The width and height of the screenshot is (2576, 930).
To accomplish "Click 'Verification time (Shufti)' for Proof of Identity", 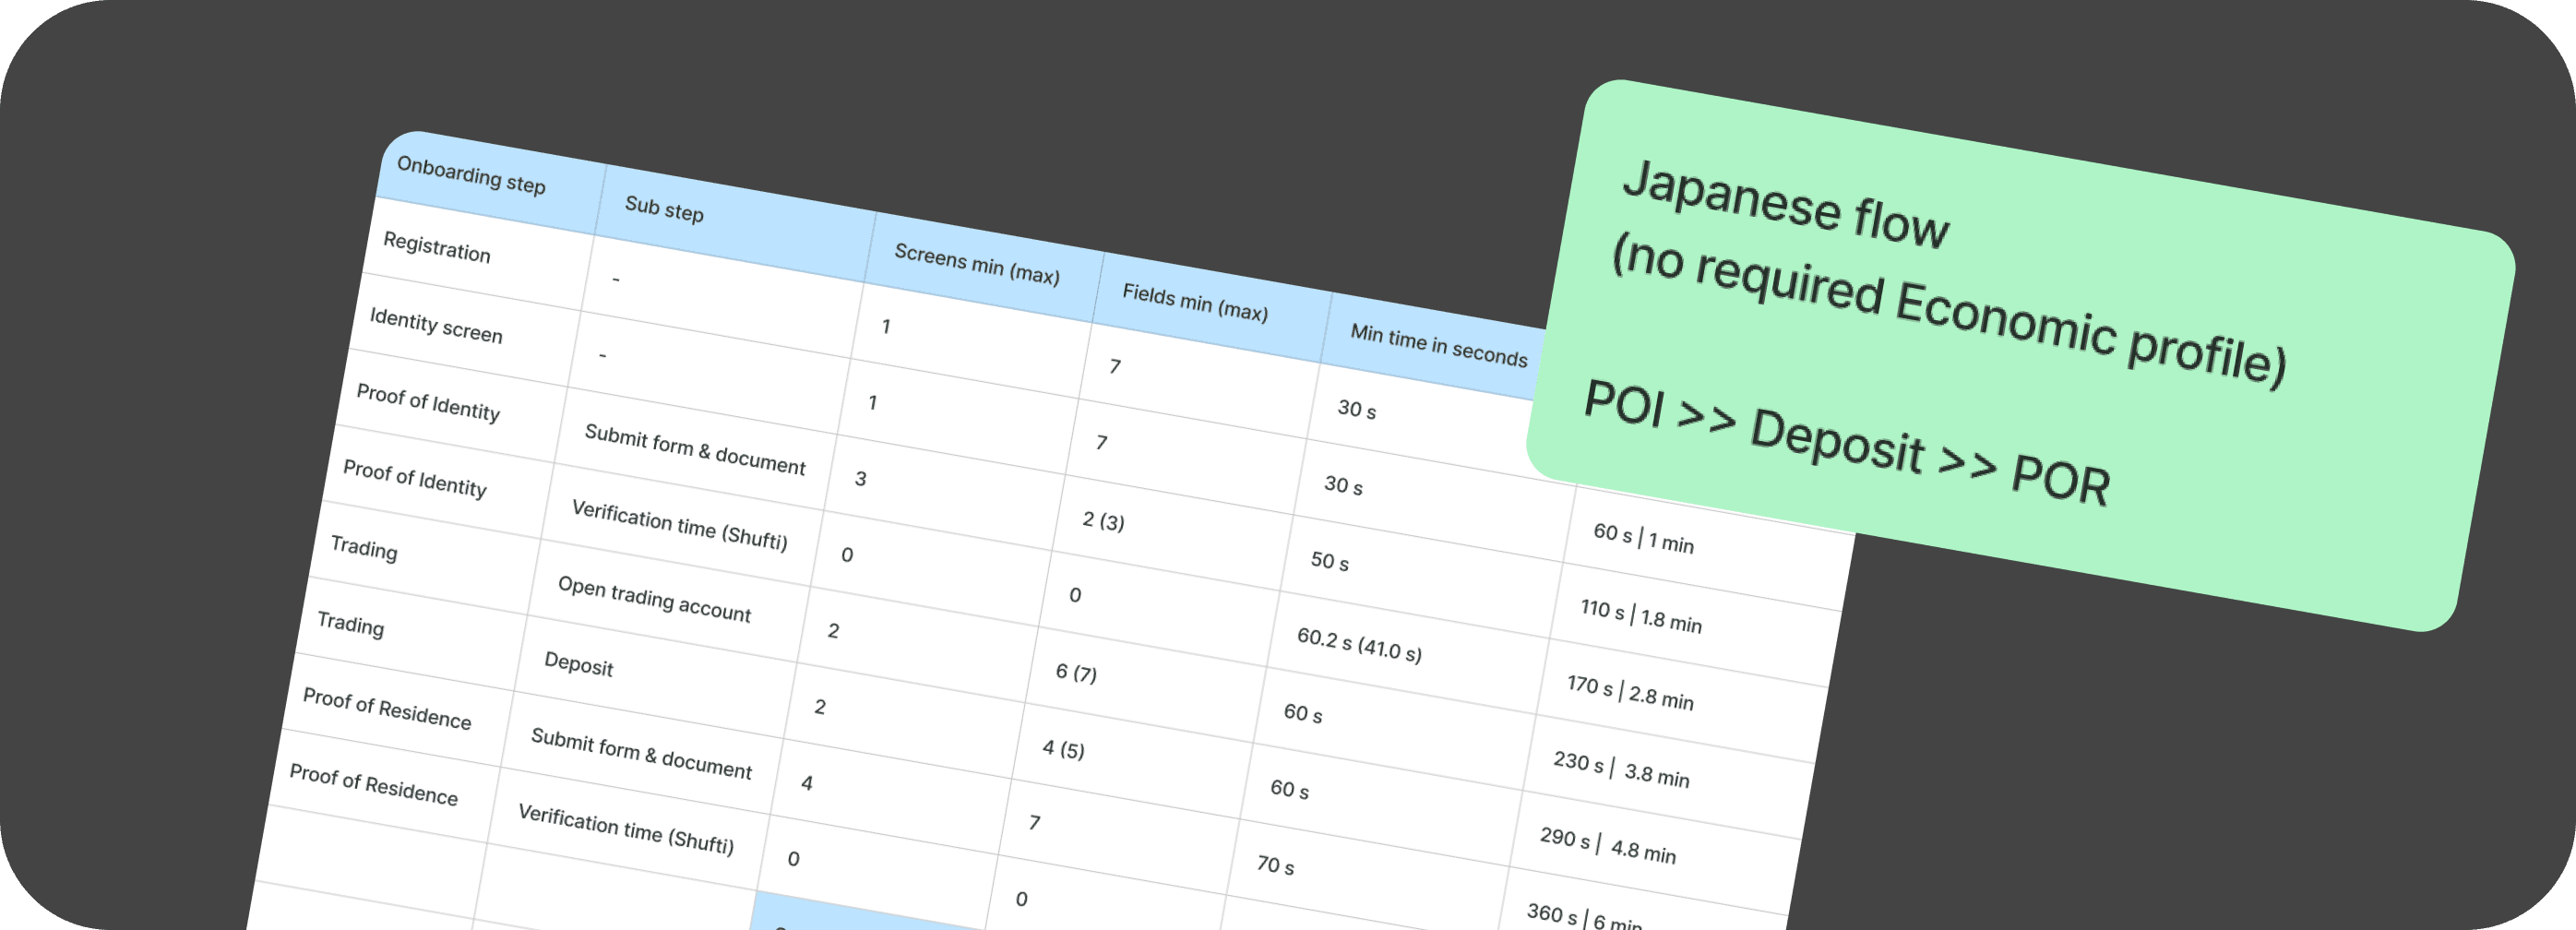I will coord(680,525).
